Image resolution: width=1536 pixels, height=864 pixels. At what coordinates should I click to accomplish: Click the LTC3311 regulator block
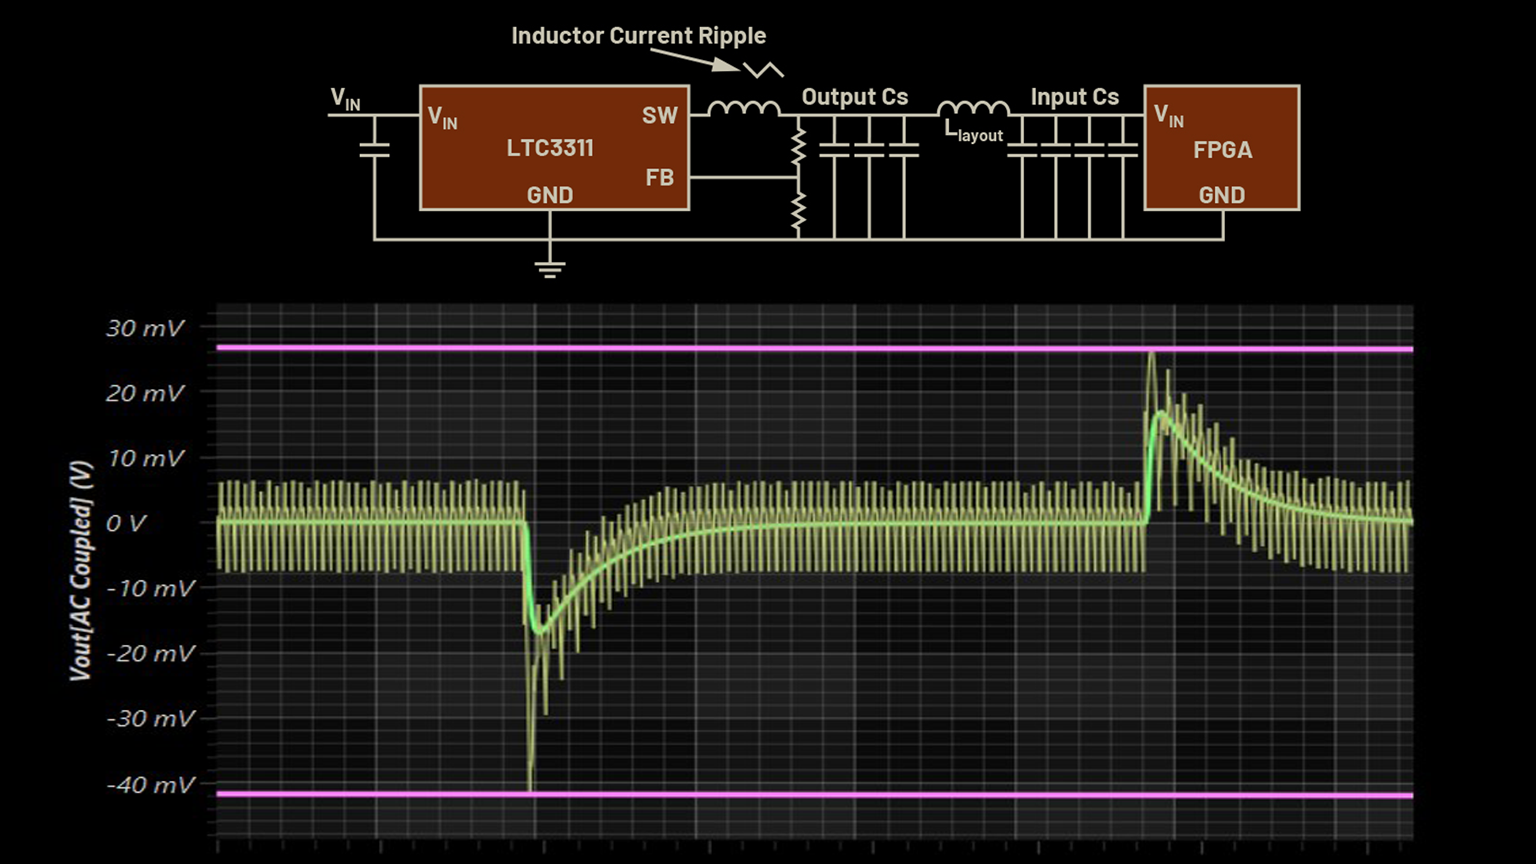click(x=554, y=148)
